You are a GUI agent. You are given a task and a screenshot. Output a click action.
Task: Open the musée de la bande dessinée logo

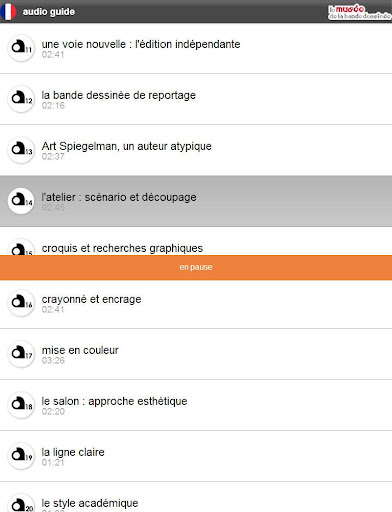[359, 12]
